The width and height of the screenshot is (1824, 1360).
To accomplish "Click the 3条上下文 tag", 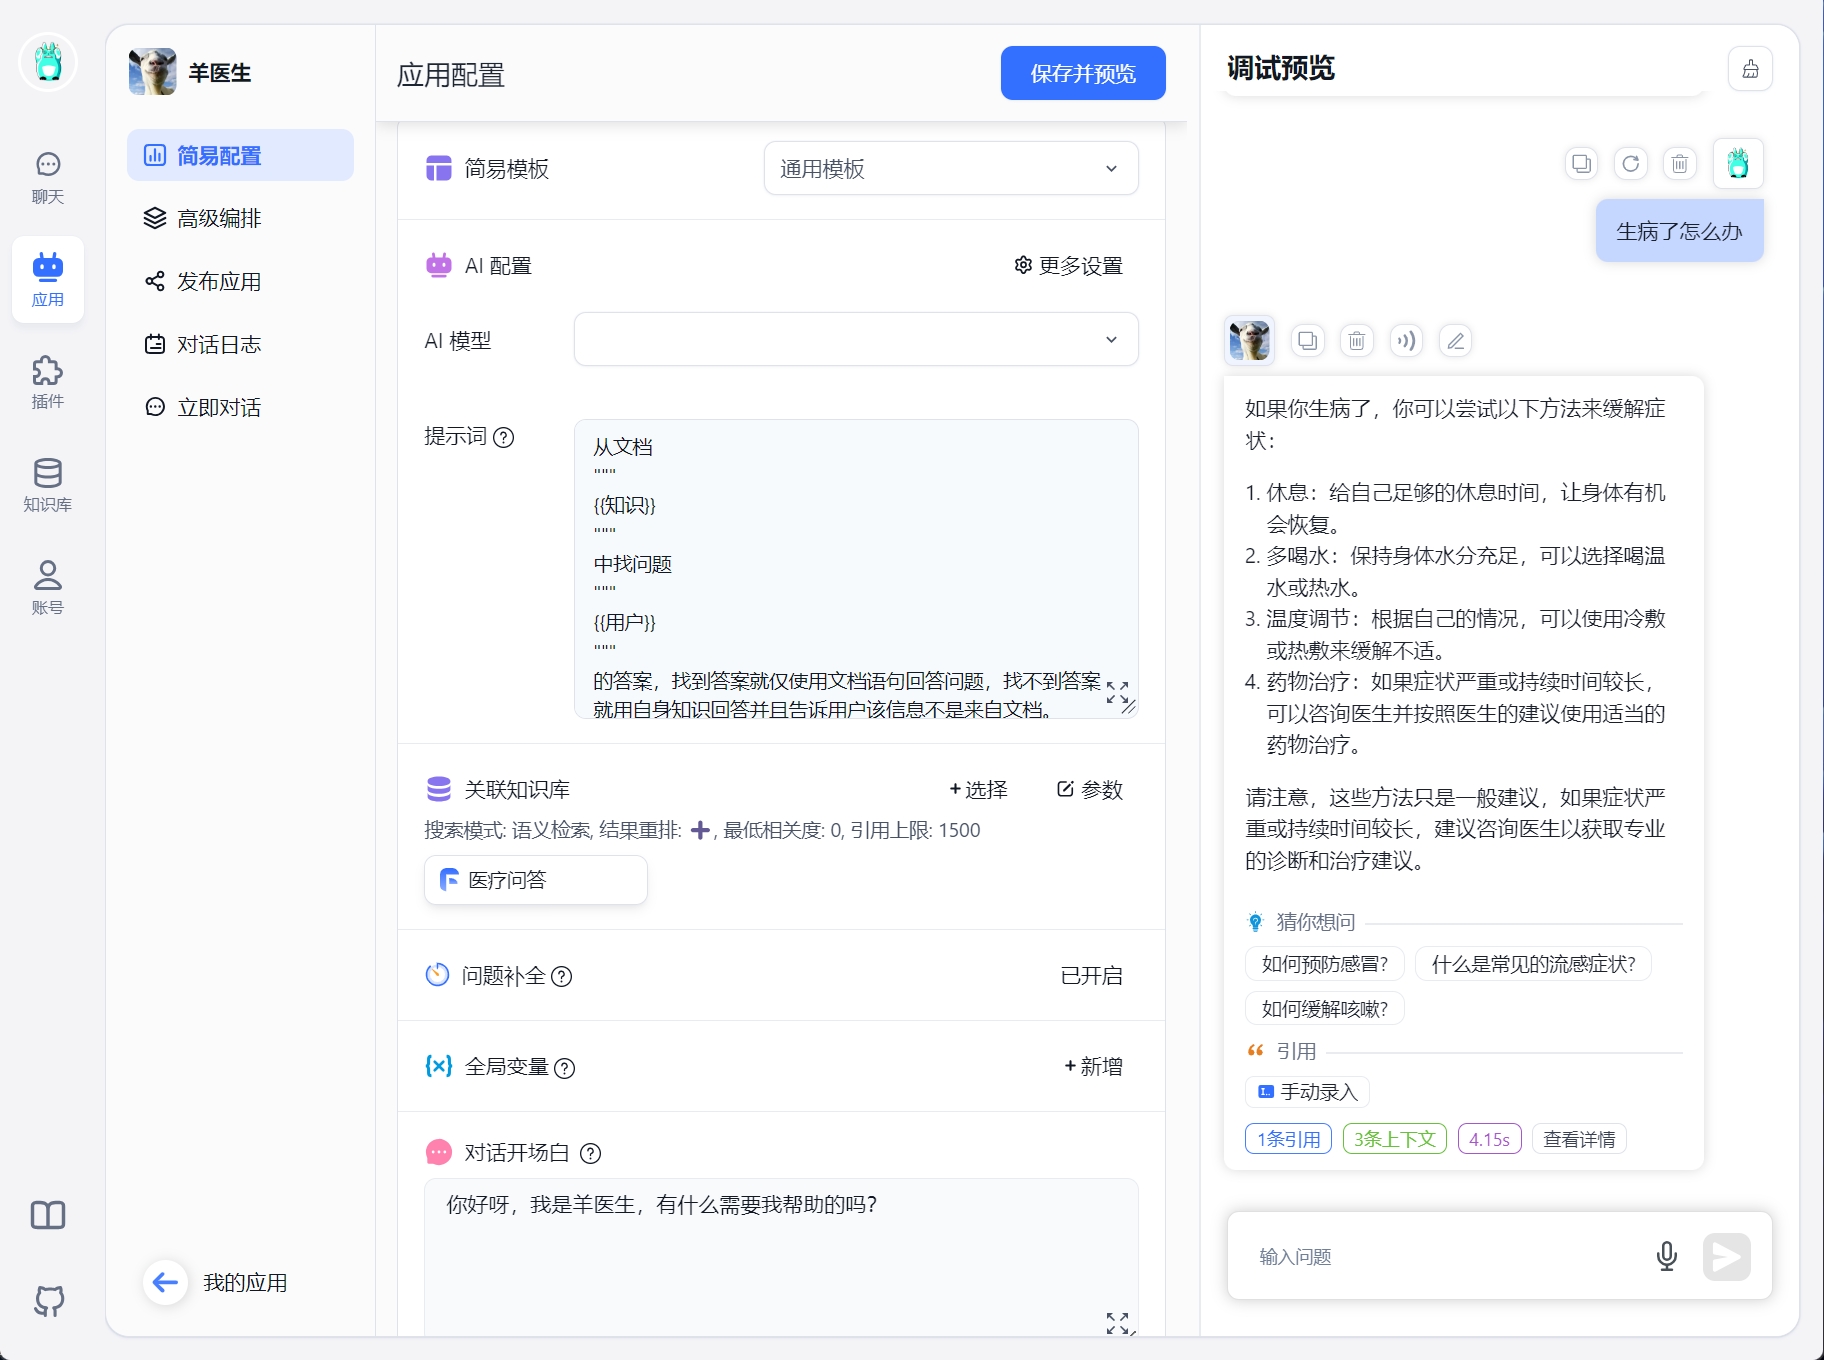I will coord(1394,1139).
